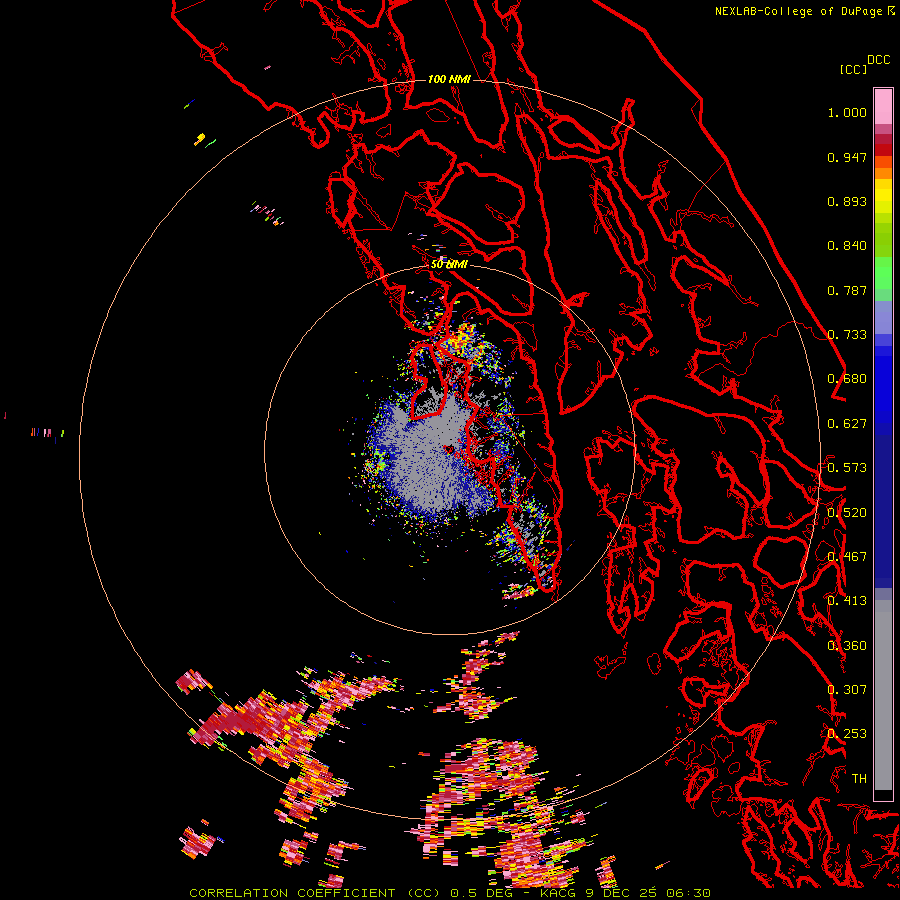Screen dimensions: 900x900
Task: Click the TH threshold label
Action: coord(859,779)
